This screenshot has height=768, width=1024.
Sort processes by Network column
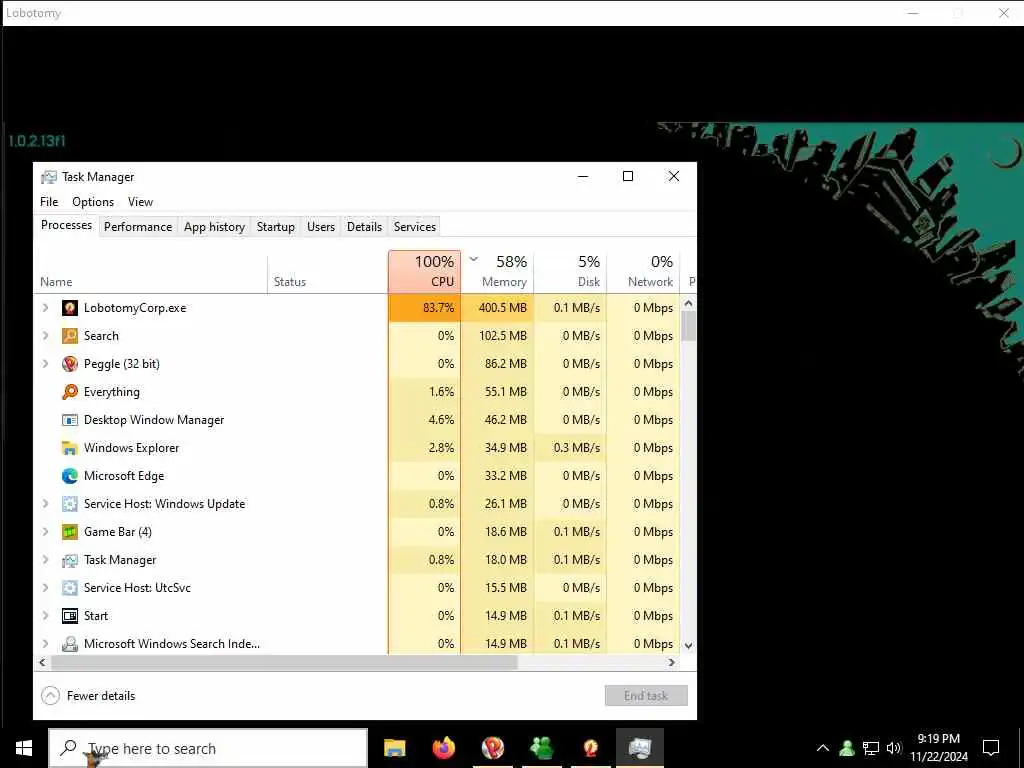tap(643, 272)
